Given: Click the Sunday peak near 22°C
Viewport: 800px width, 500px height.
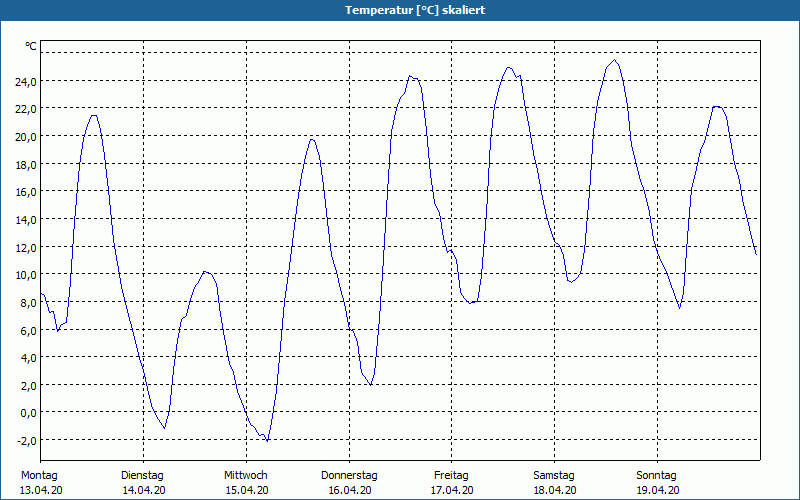Looking at the screenshot, I should coord(717,107).
